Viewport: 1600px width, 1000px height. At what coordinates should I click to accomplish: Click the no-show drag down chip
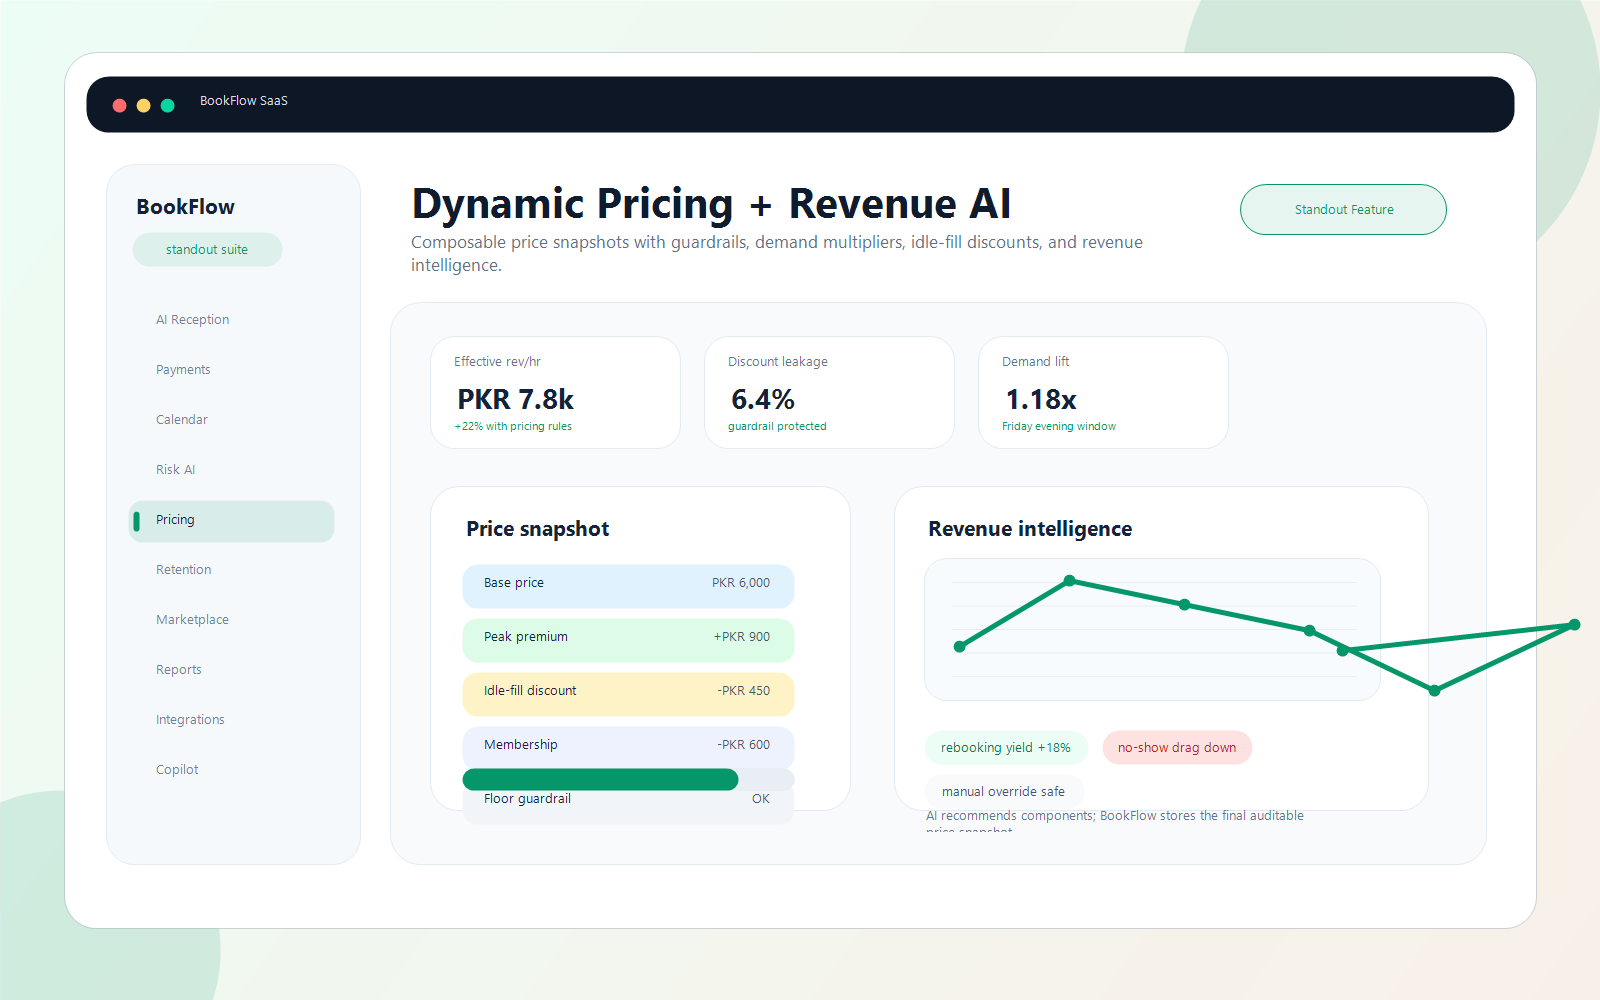(1177, 748)
